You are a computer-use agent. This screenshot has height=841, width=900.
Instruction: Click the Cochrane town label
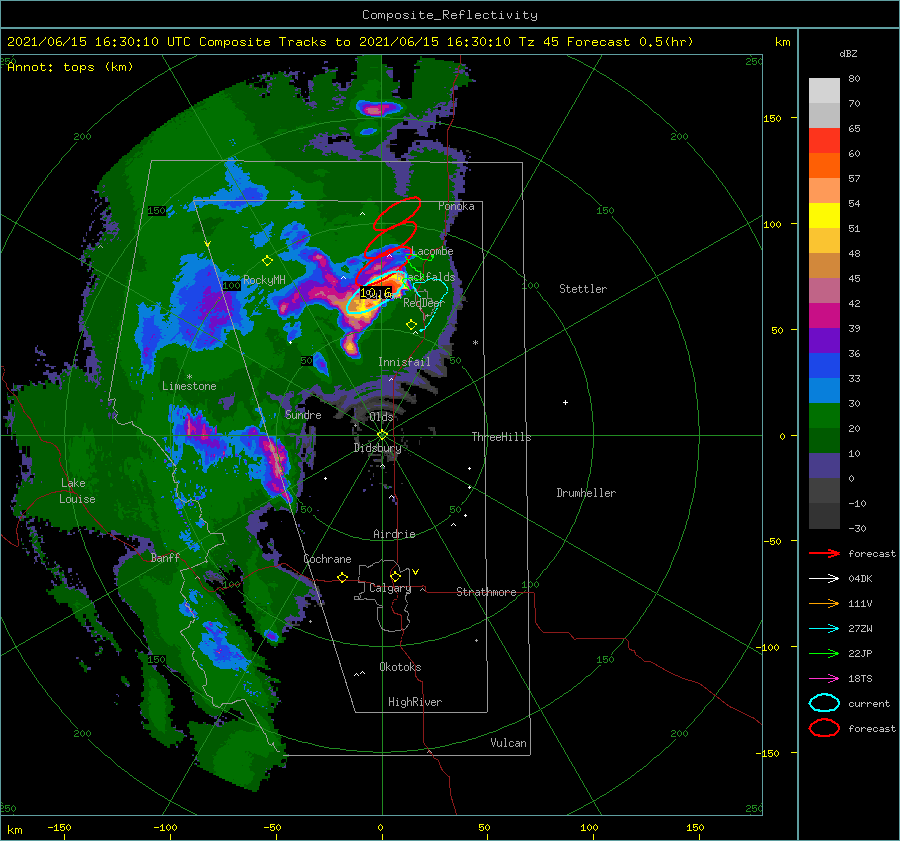[327, 559]
